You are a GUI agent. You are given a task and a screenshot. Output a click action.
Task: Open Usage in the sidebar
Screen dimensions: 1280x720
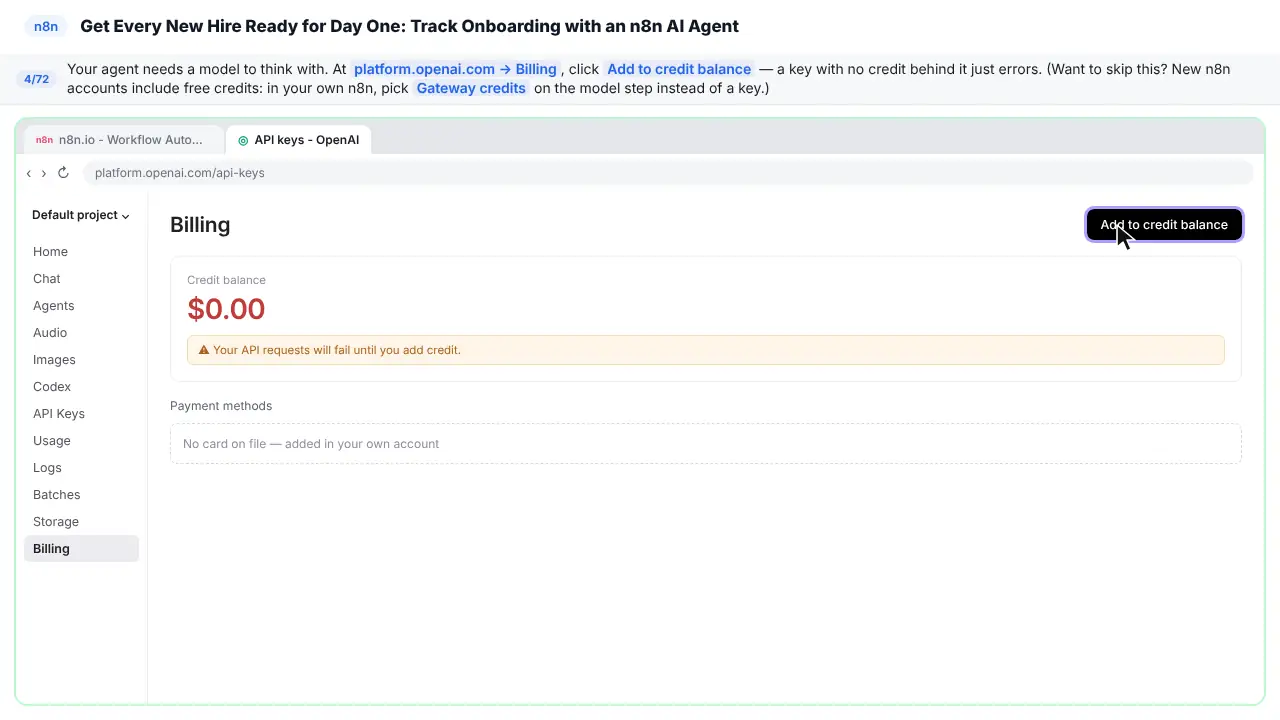(x=81, y=441)
